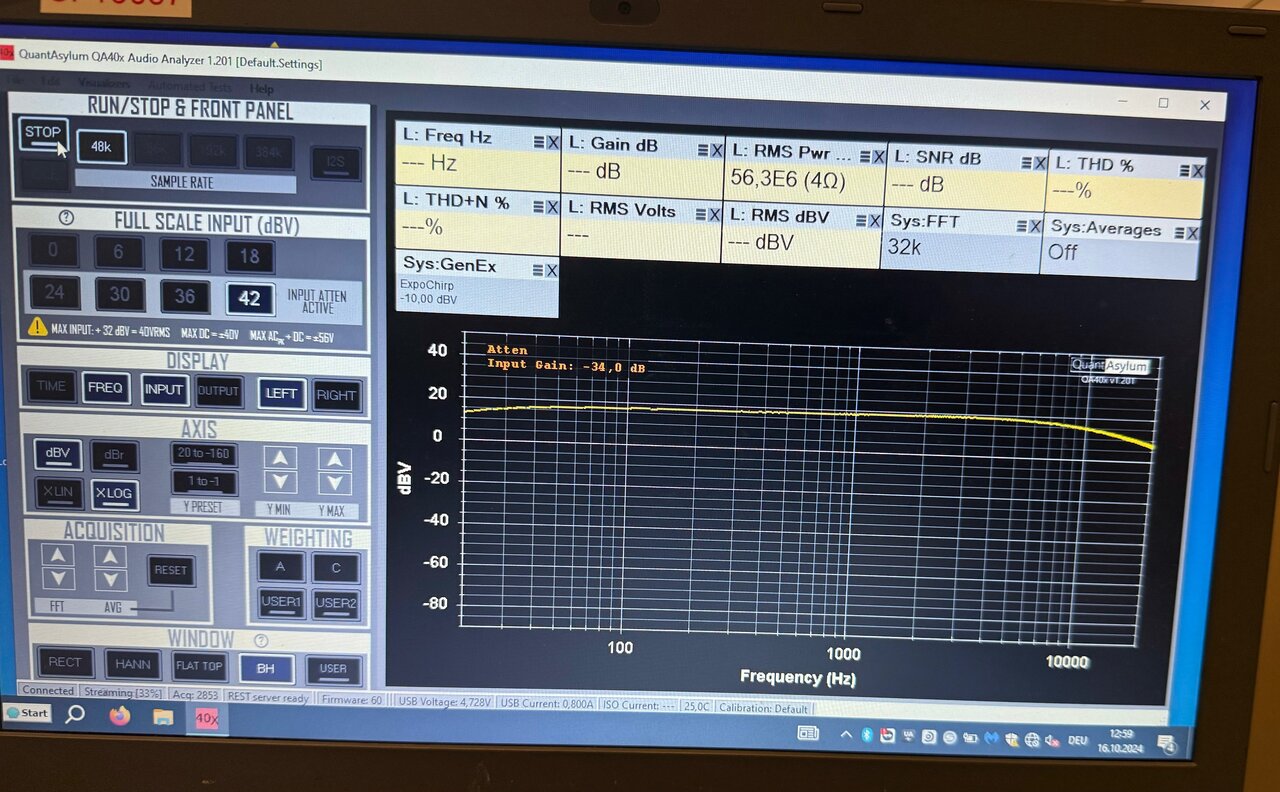Open settings menu of L: RMS Volts tile
The height and width of the screenshot is (792, 1280).
[702, 214]
